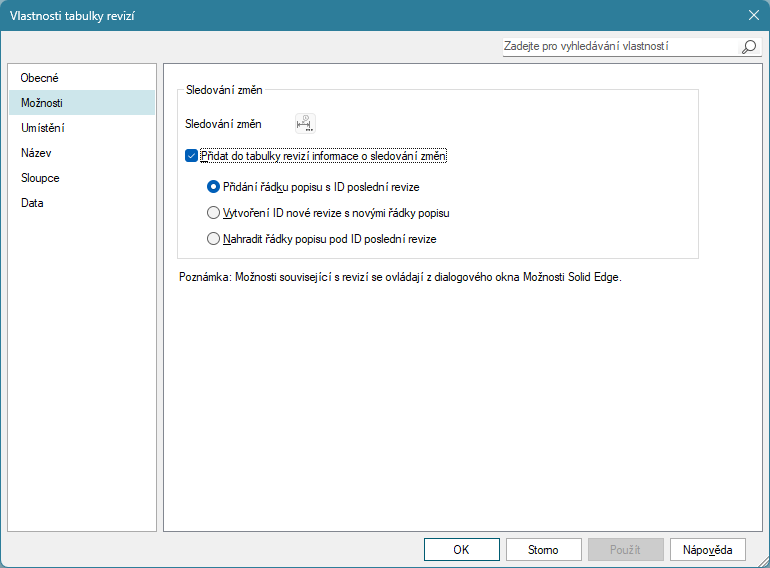Open the Obecné category
The width and height of the screenshot is (770, 568).
point(40,78)
